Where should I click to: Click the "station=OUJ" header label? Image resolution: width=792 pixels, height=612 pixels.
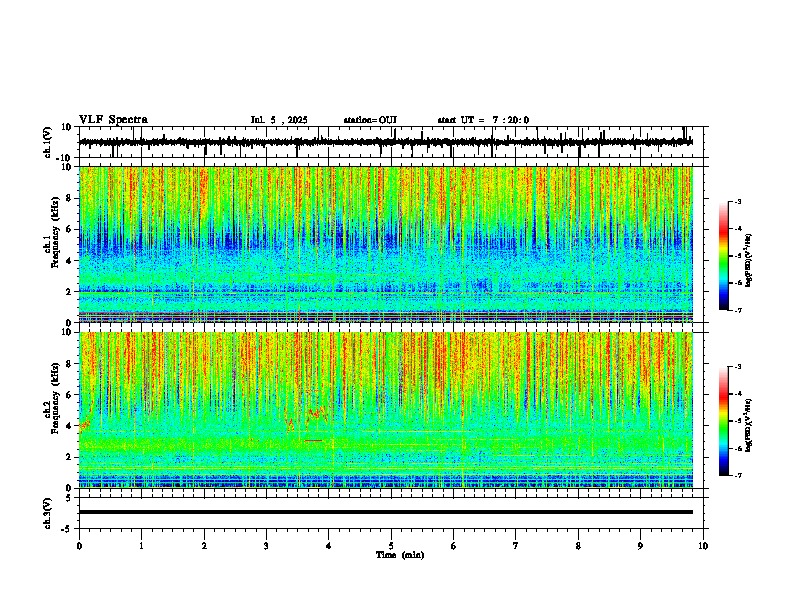tap(370, 120)
